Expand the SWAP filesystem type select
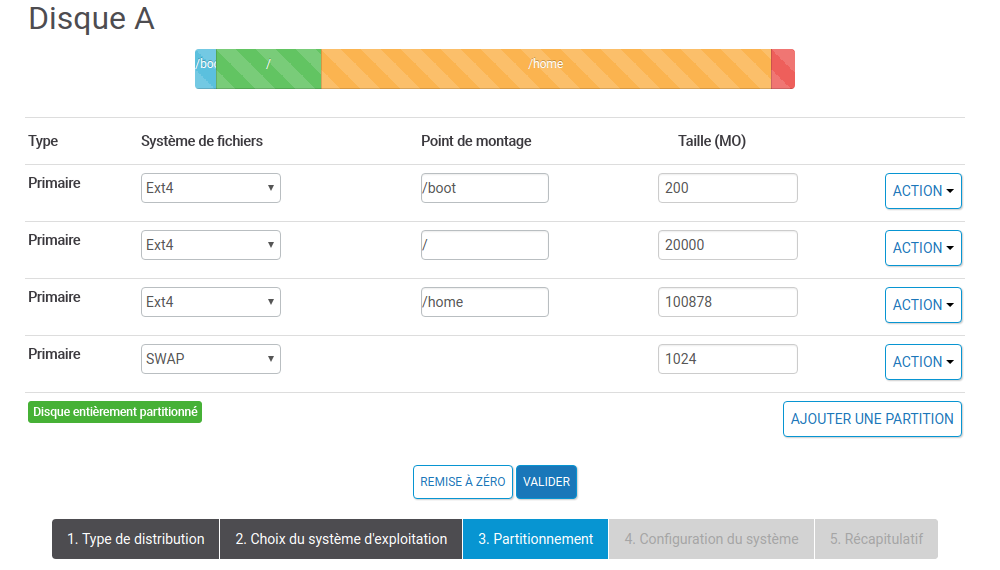Image resolution: width=1000 pixels, height=570 pixels. click(x=211, y=359)
